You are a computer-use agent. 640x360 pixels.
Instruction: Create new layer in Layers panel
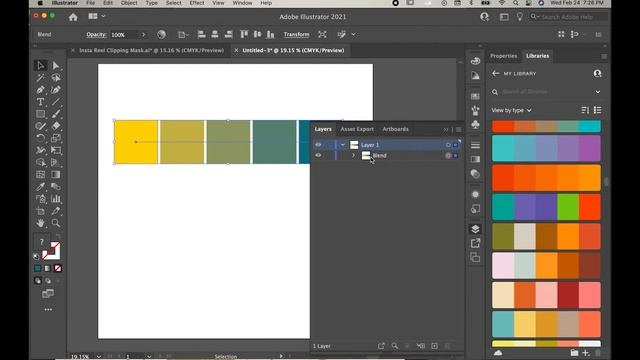point(434,346)
